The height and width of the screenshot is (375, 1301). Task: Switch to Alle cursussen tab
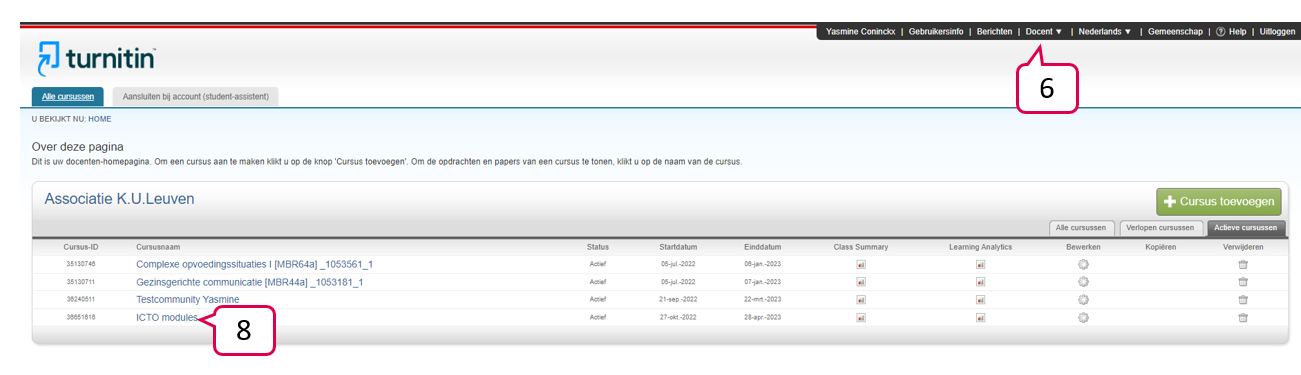[68, 97]
